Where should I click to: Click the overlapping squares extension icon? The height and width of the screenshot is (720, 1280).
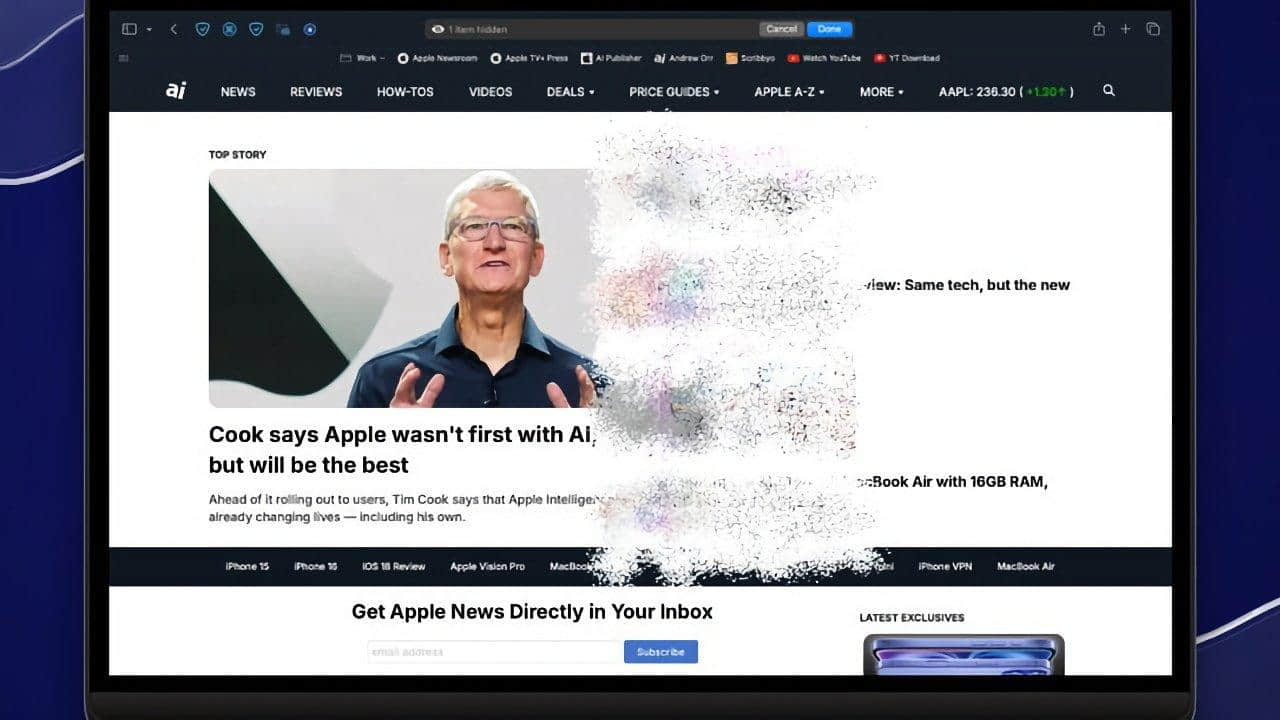(283, 29)
